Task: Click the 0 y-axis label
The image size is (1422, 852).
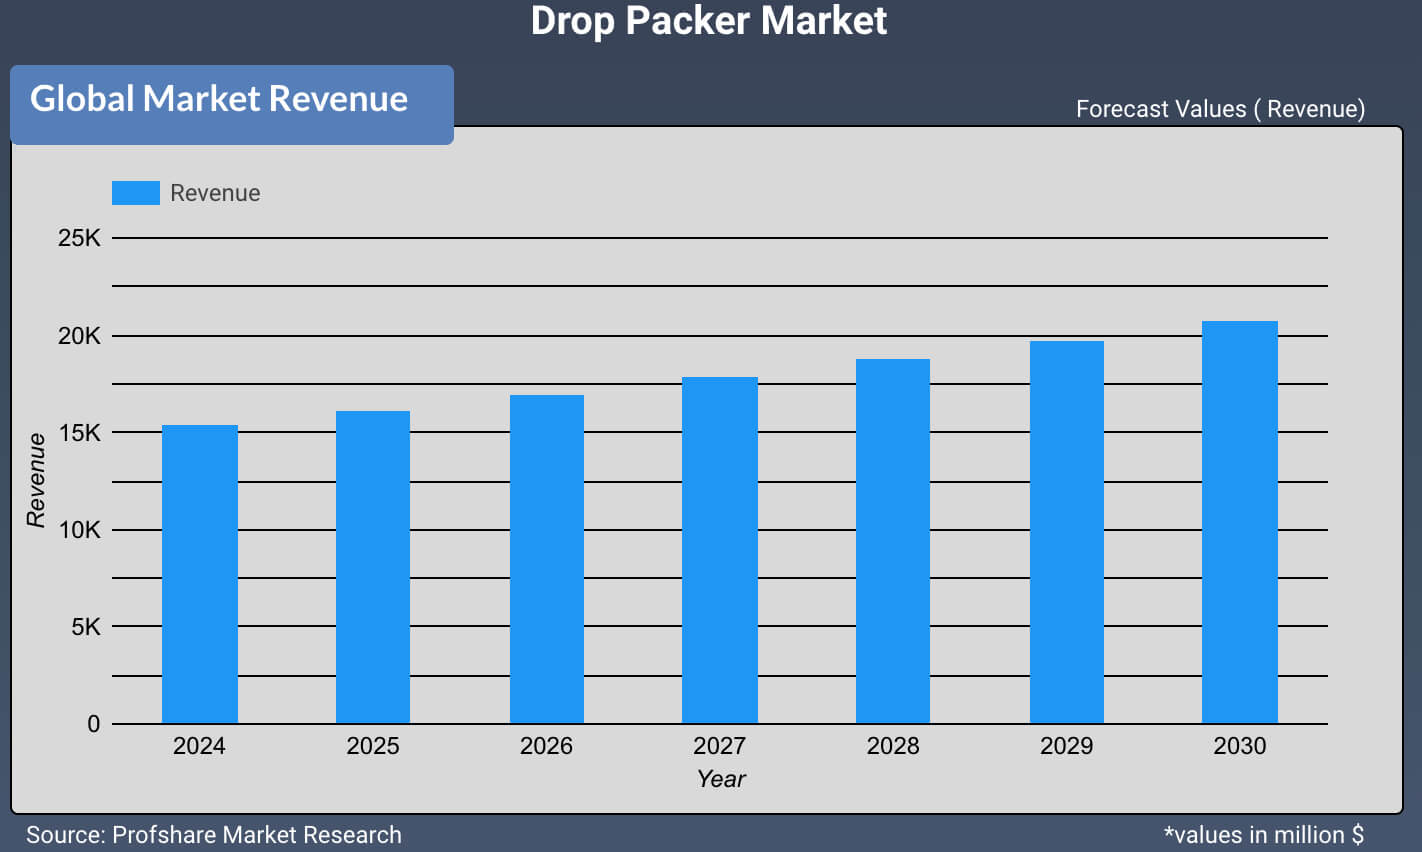Action: [x=94, y=724]
